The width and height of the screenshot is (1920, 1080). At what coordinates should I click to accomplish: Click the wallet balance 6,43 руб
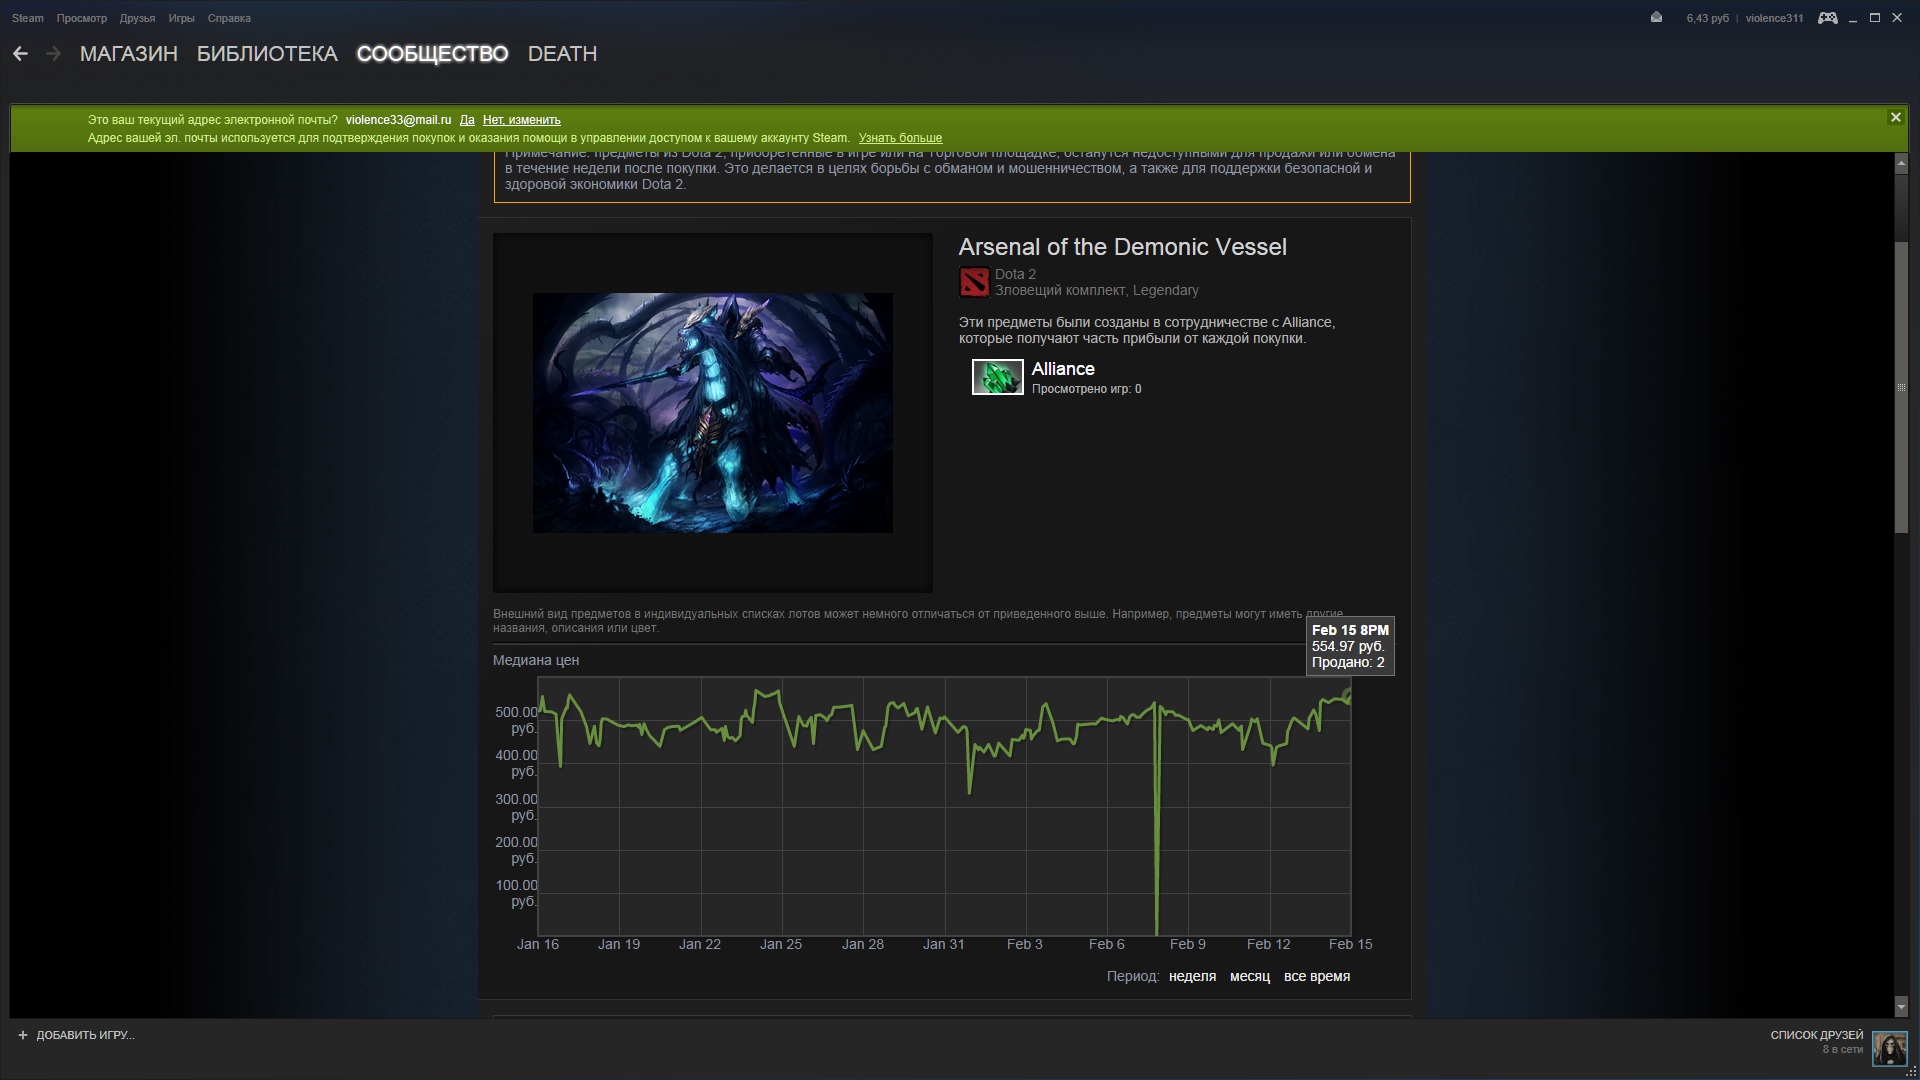pos(1707,18)
